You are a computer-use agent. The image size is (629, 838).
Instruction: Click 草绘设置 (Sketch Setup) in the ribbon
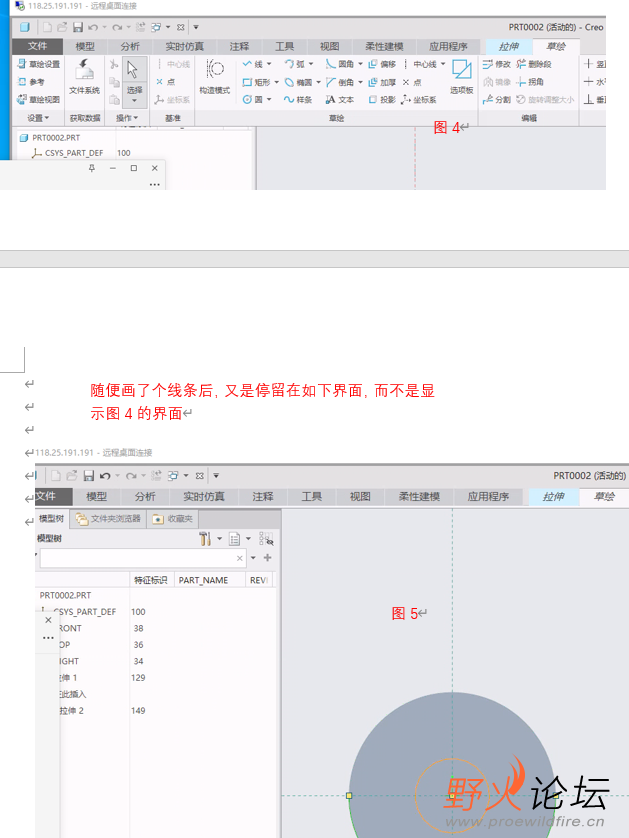tap(38, 64)
